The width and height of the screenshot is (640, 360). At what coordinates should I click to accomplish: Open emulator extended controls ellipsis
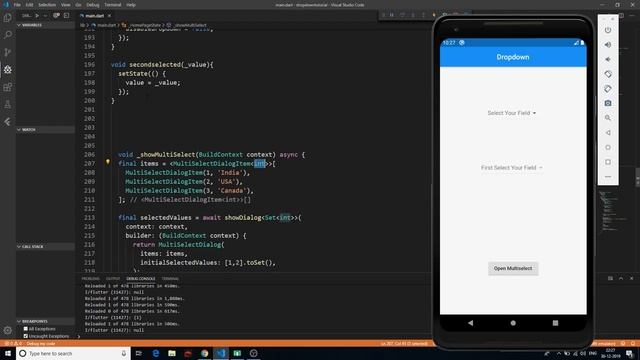(608, 177)
